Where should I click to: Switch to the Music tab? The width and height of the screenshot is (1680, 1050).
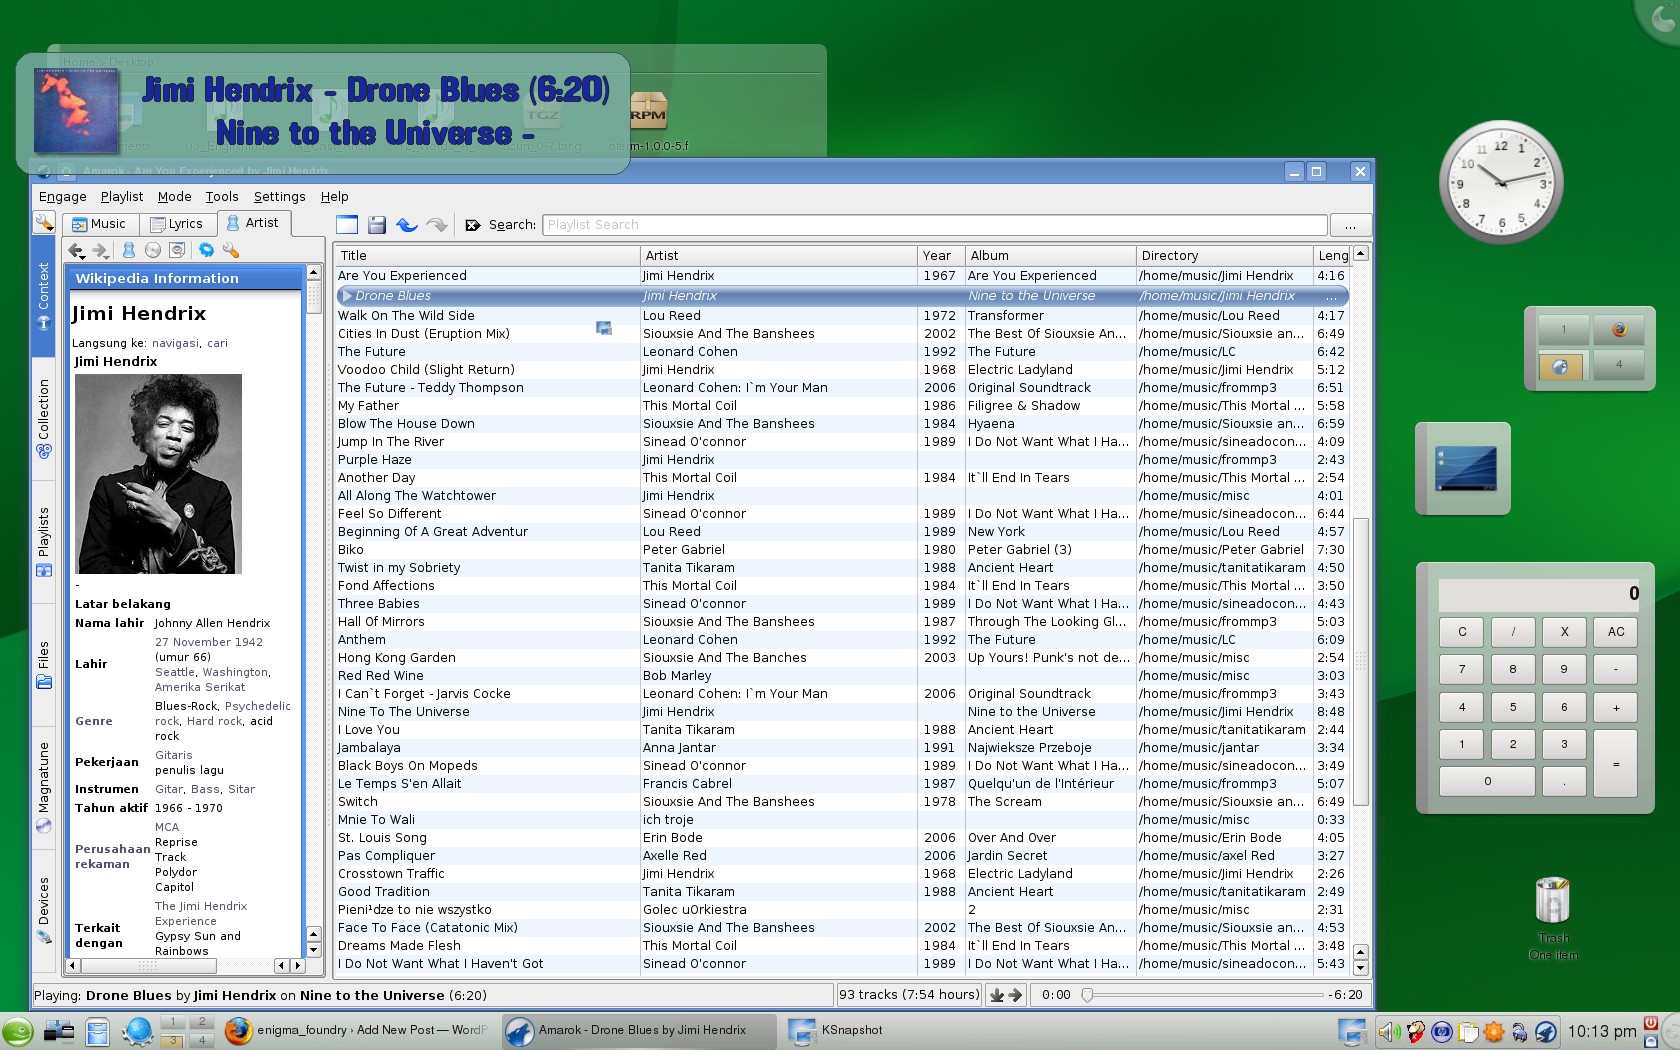99,224
